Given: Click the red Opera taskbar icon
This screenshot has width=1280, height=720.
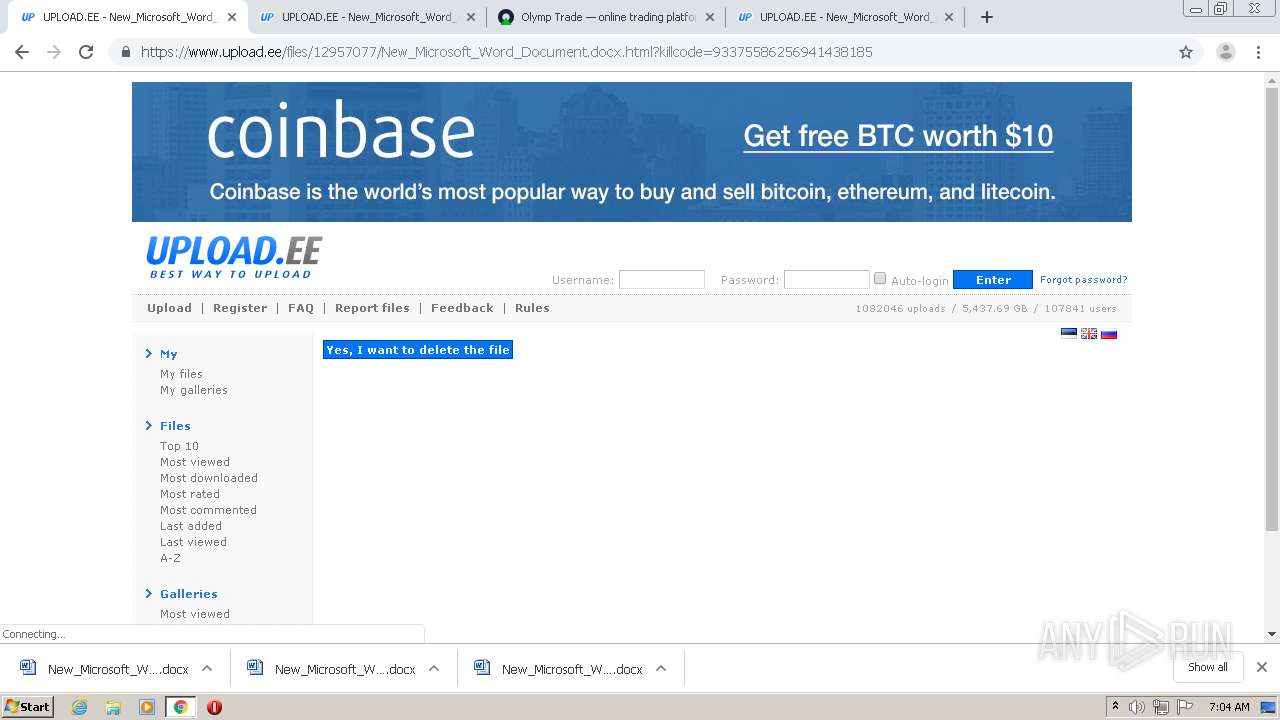Looking at the screenshot, I should (214, 707).
